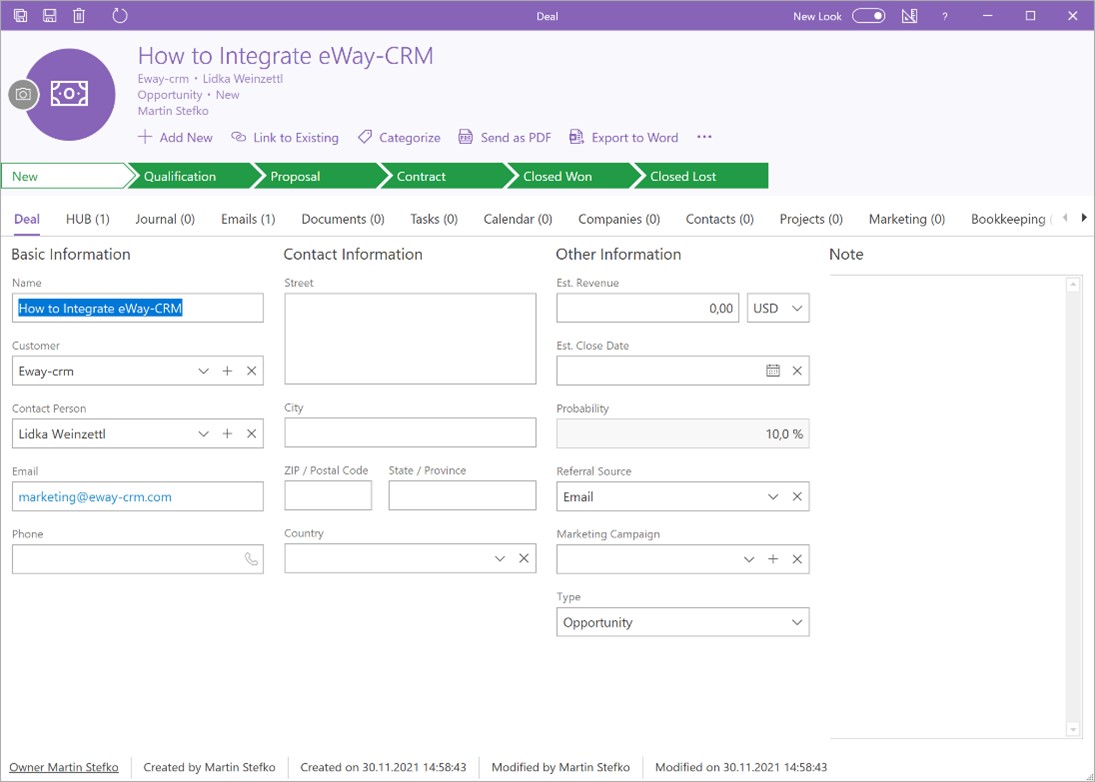1095x782 pixels.
Task: Mark the deal as Closed Won
Action: [568, 176]
